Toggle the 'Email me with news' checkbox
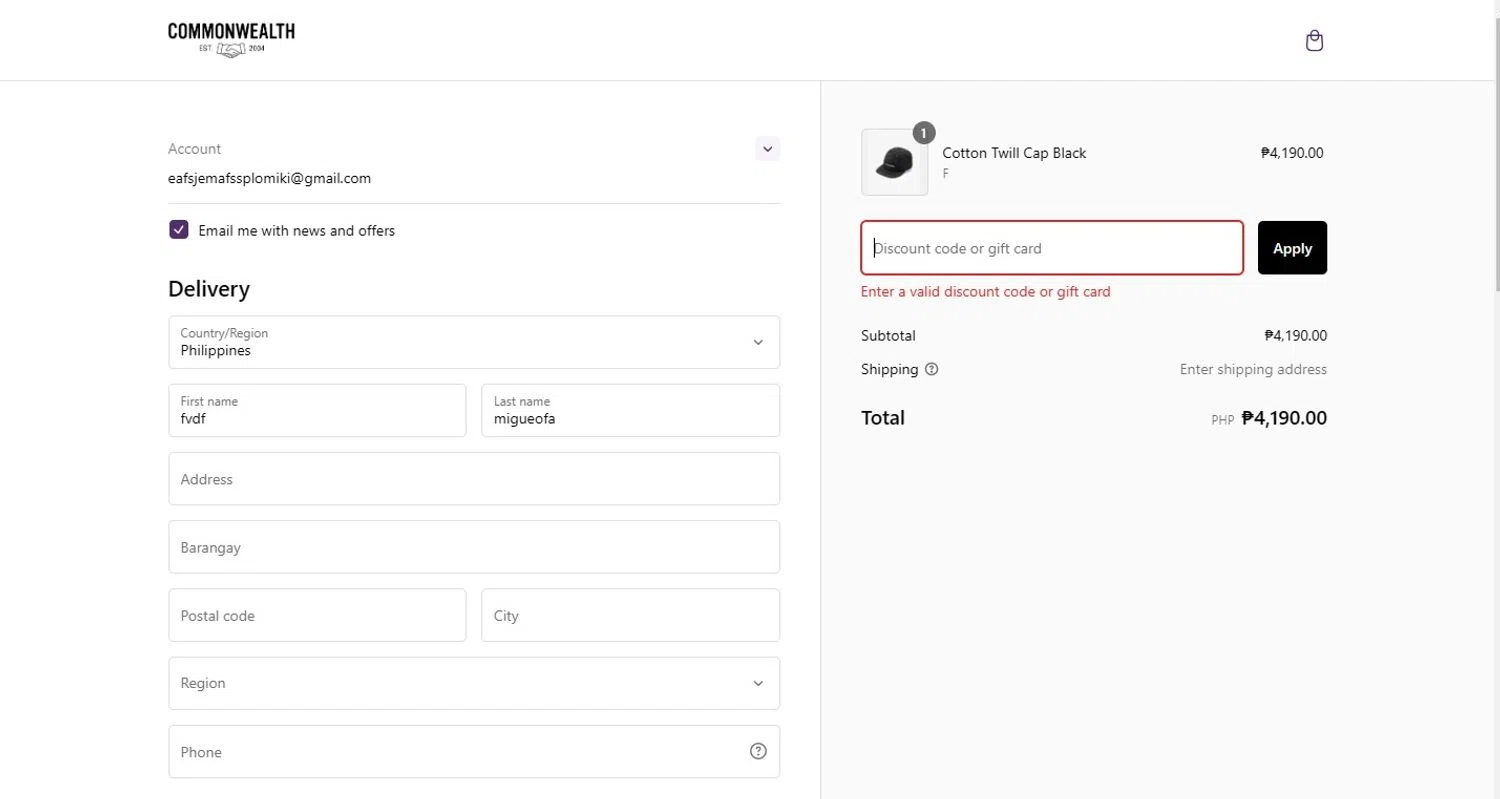The height and width of the screenshot is (799, 1500). [179, 230]
